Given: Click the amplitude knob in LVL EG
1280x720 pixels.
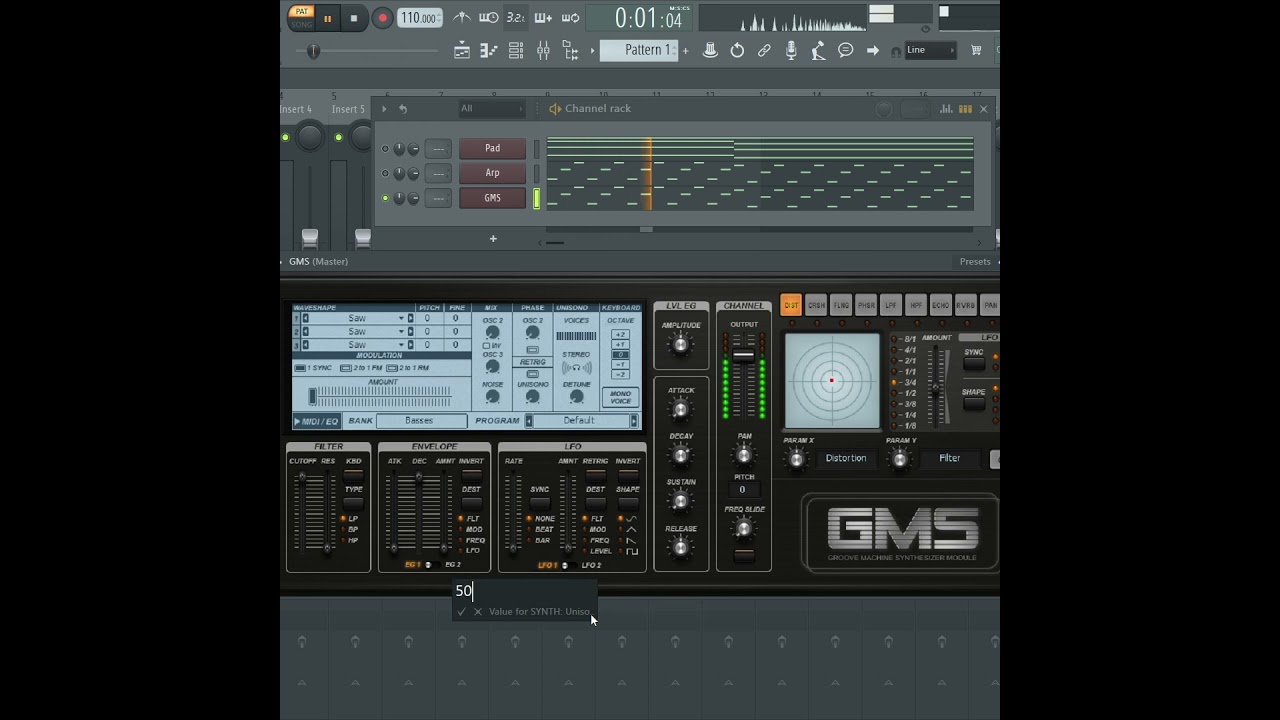Looking at the screenshot, I should point(680,345).
